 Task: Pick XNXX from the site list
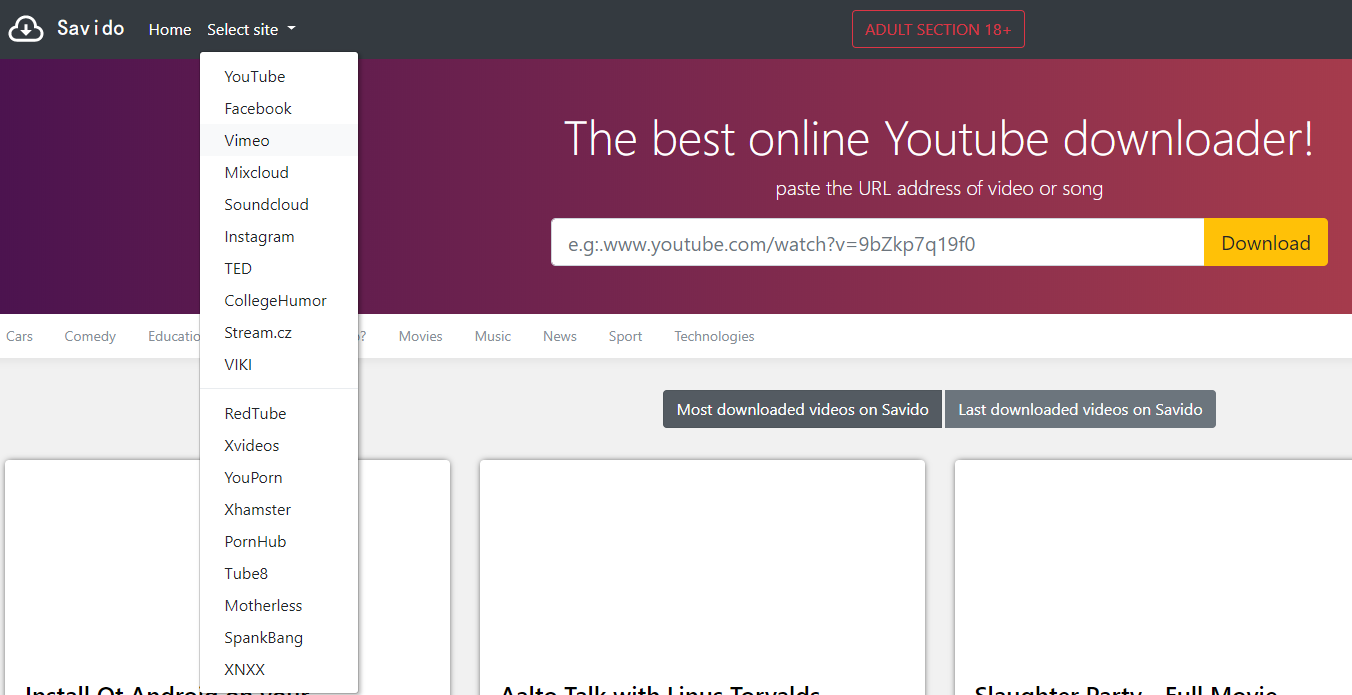pyautogui.click(x=279, y=669)
